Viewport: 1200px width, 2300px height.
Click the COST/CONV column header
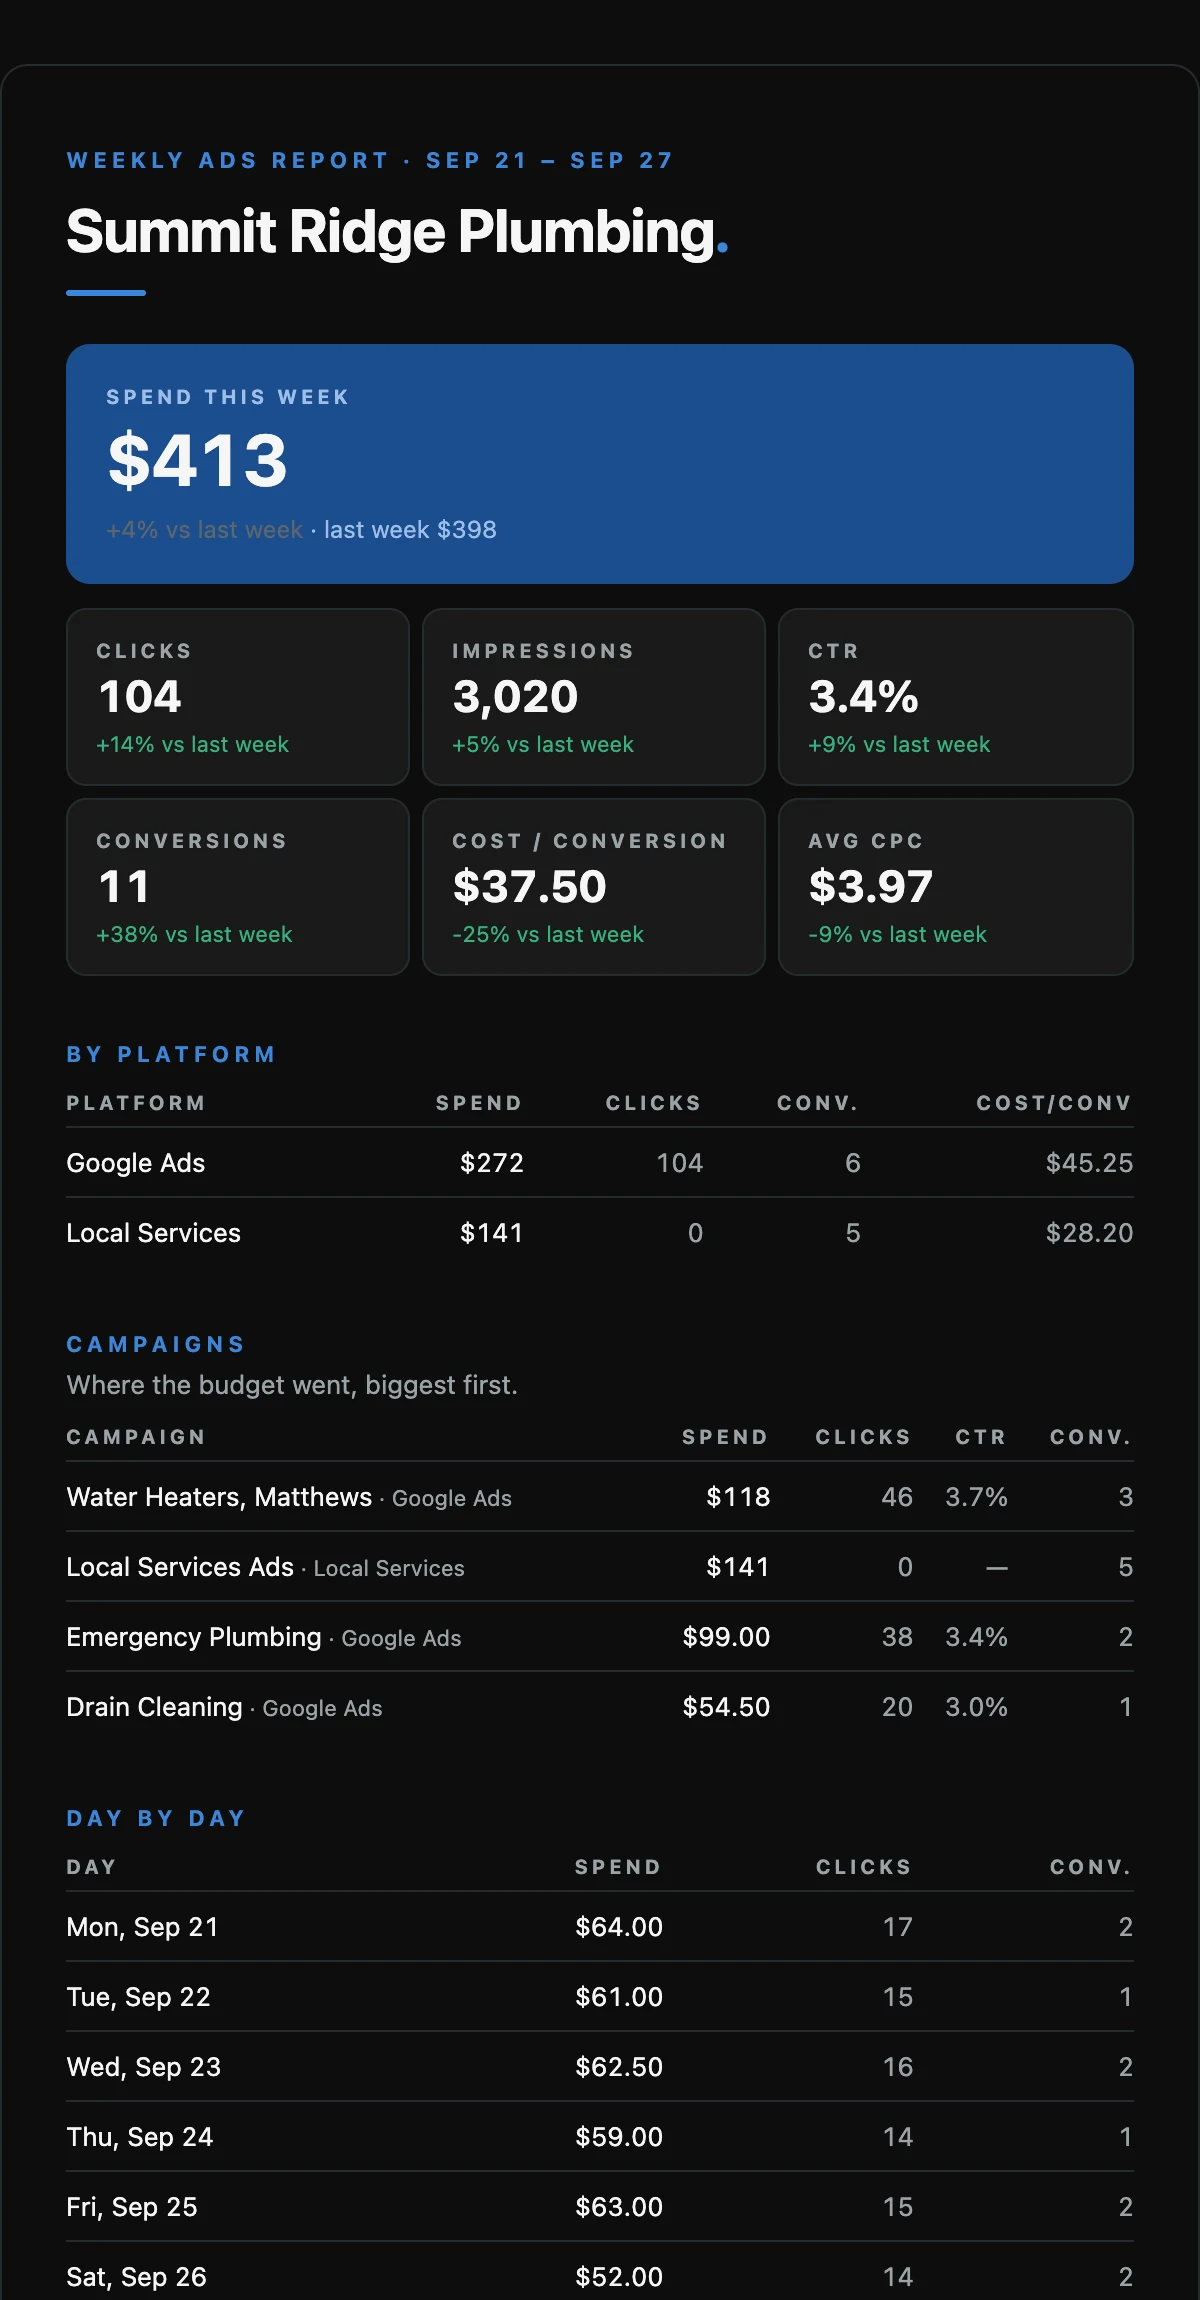[x=1054, y=1103]
